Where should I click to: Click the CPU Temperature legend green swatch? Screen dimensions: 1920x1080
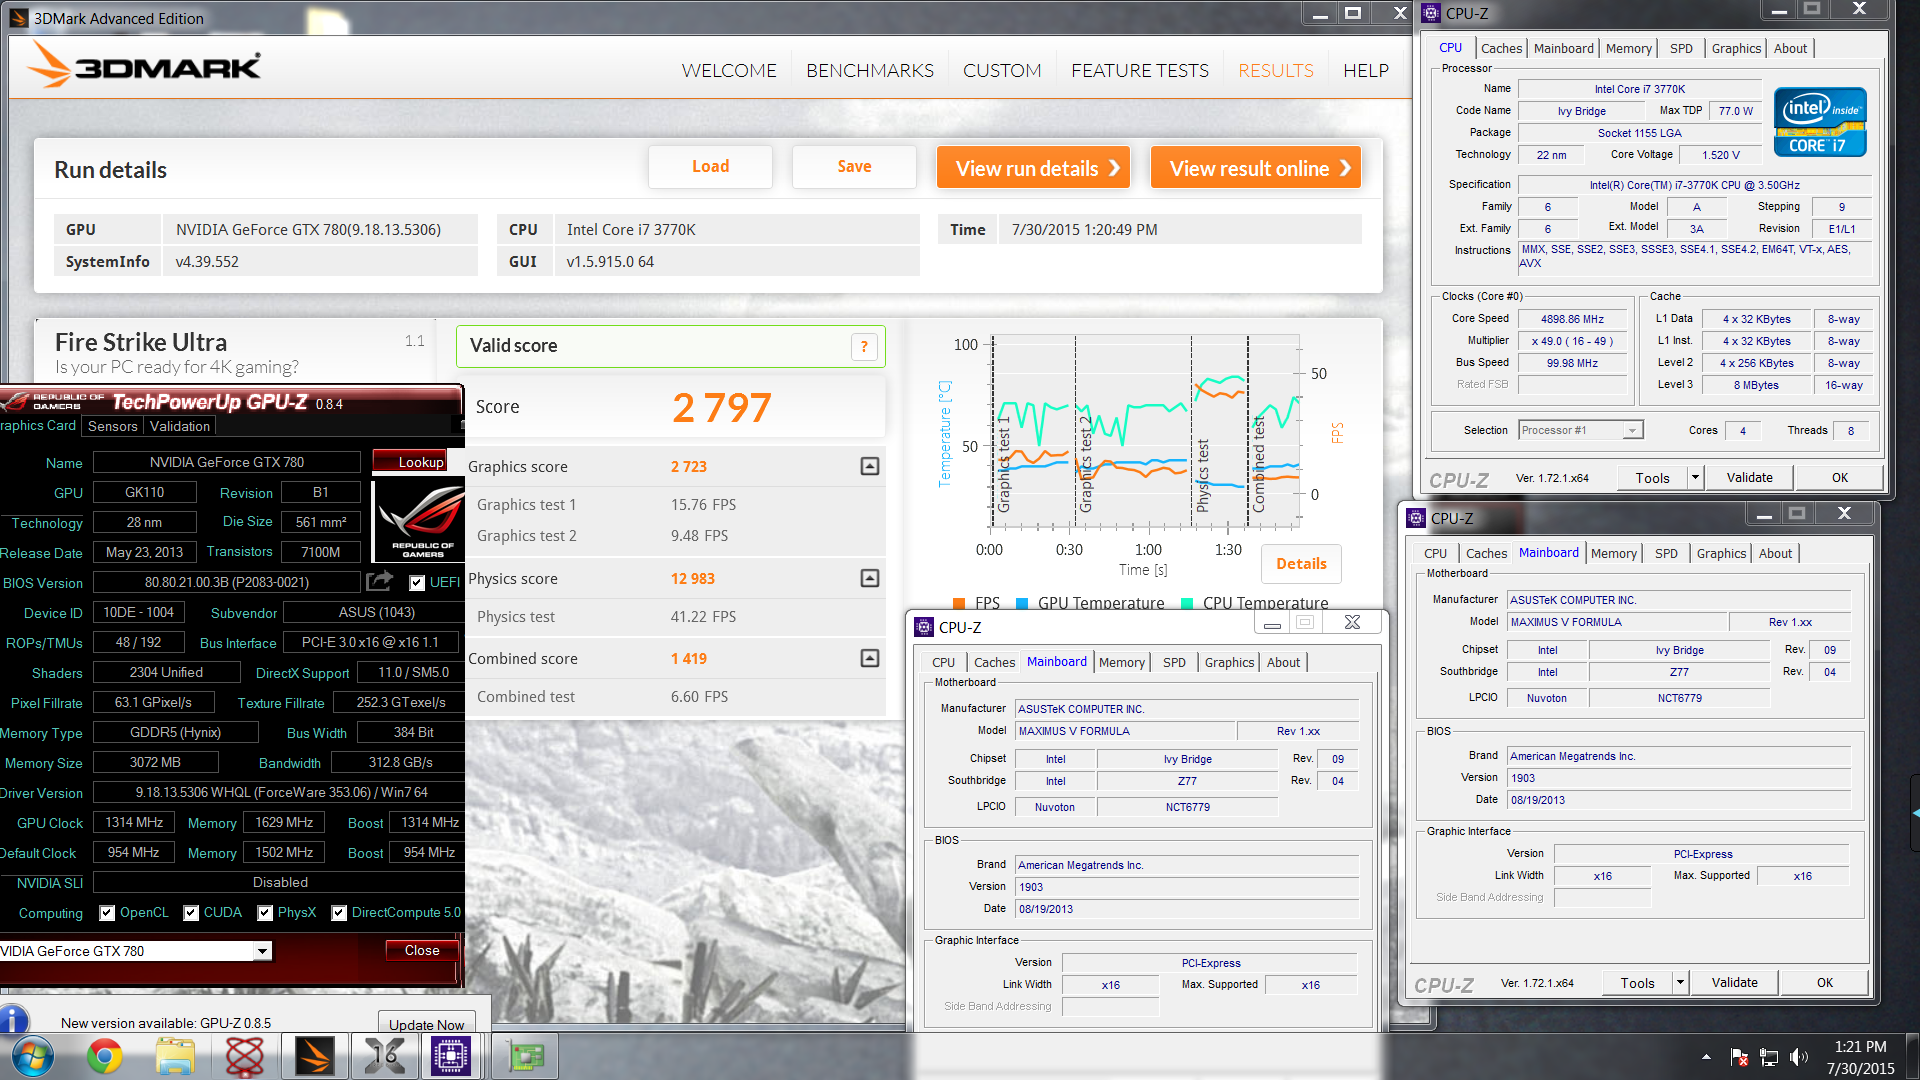1187,603
